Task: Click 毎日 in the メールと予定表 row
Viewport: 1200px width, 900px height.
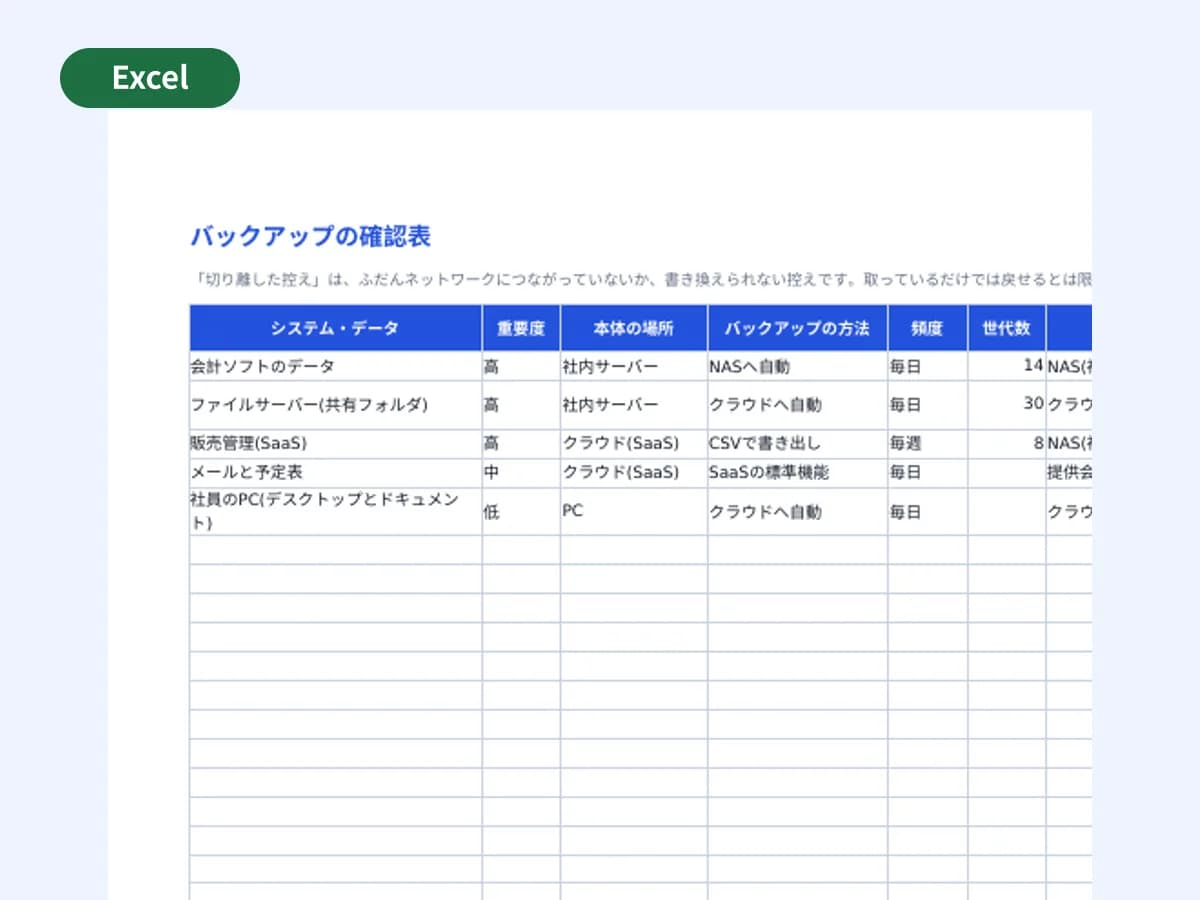Action: (x=927, y=473)
